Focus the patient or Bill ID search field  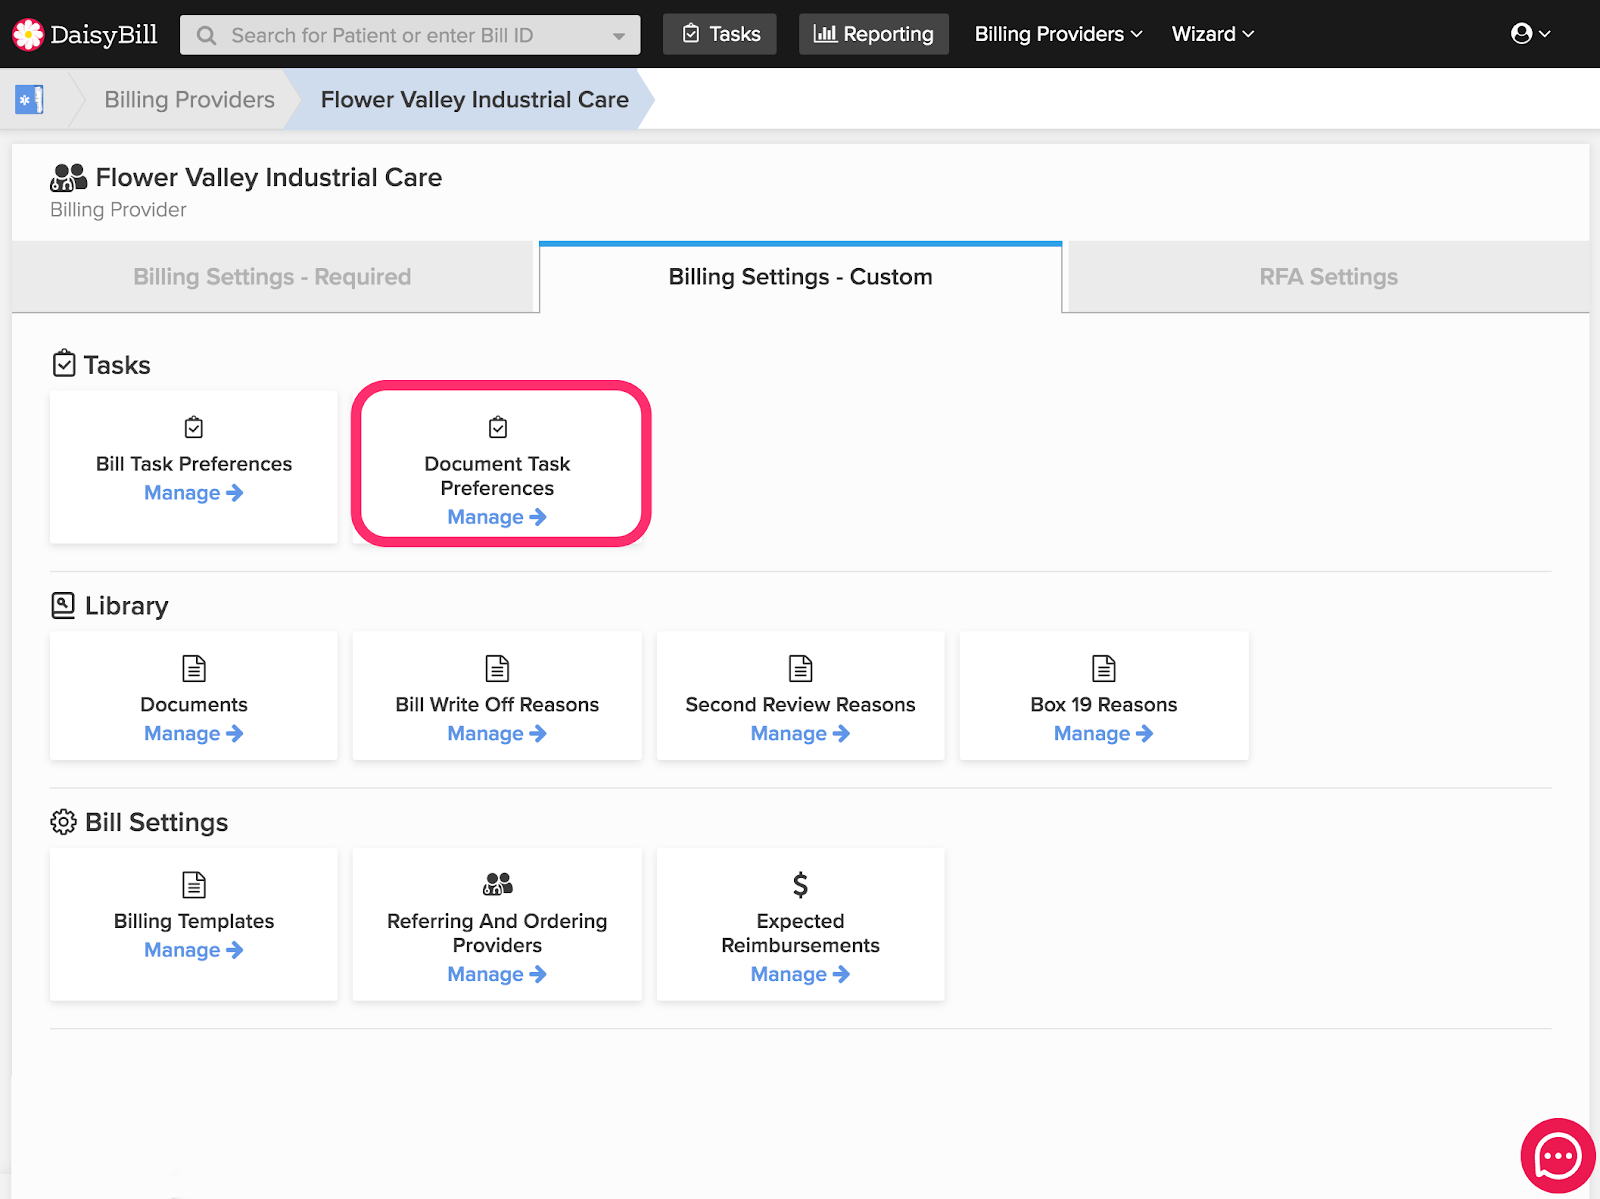coord(410,35)
